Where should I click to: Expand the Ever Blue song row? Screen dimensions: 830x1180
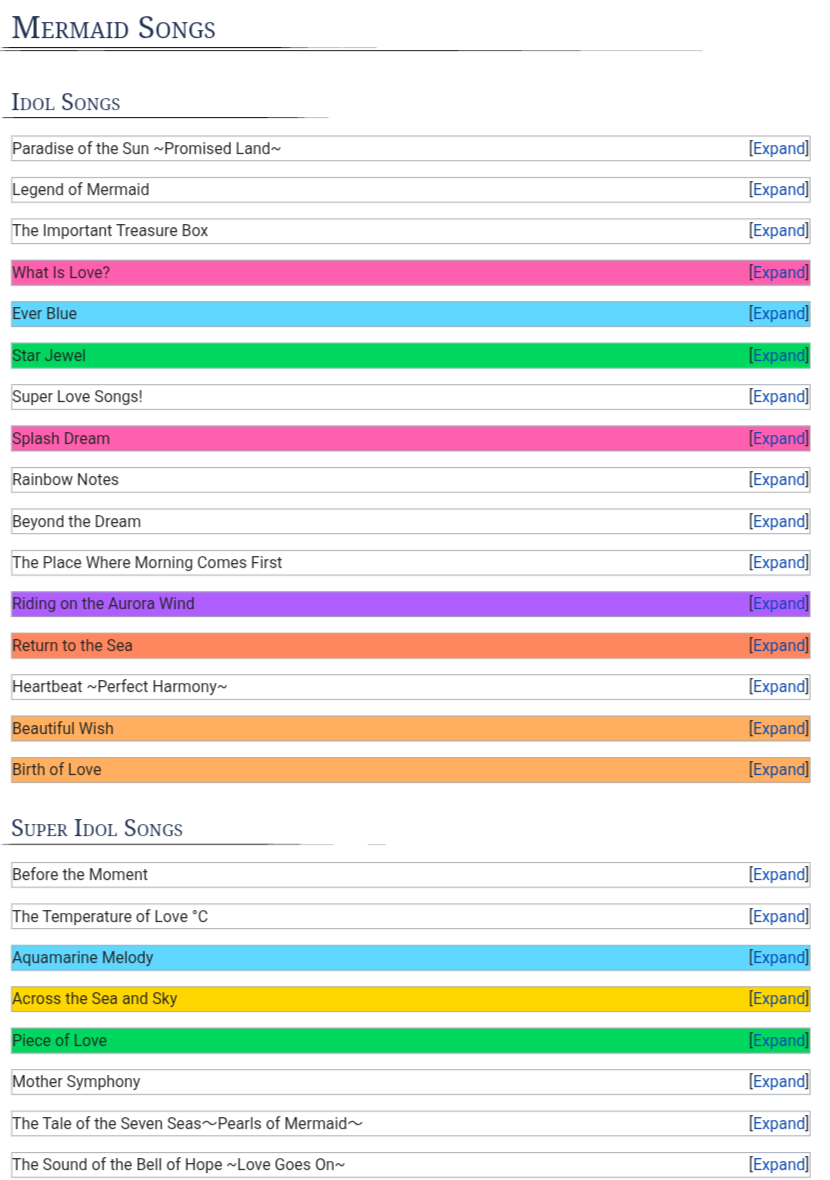pyautogui.click(x=779, y=314)
